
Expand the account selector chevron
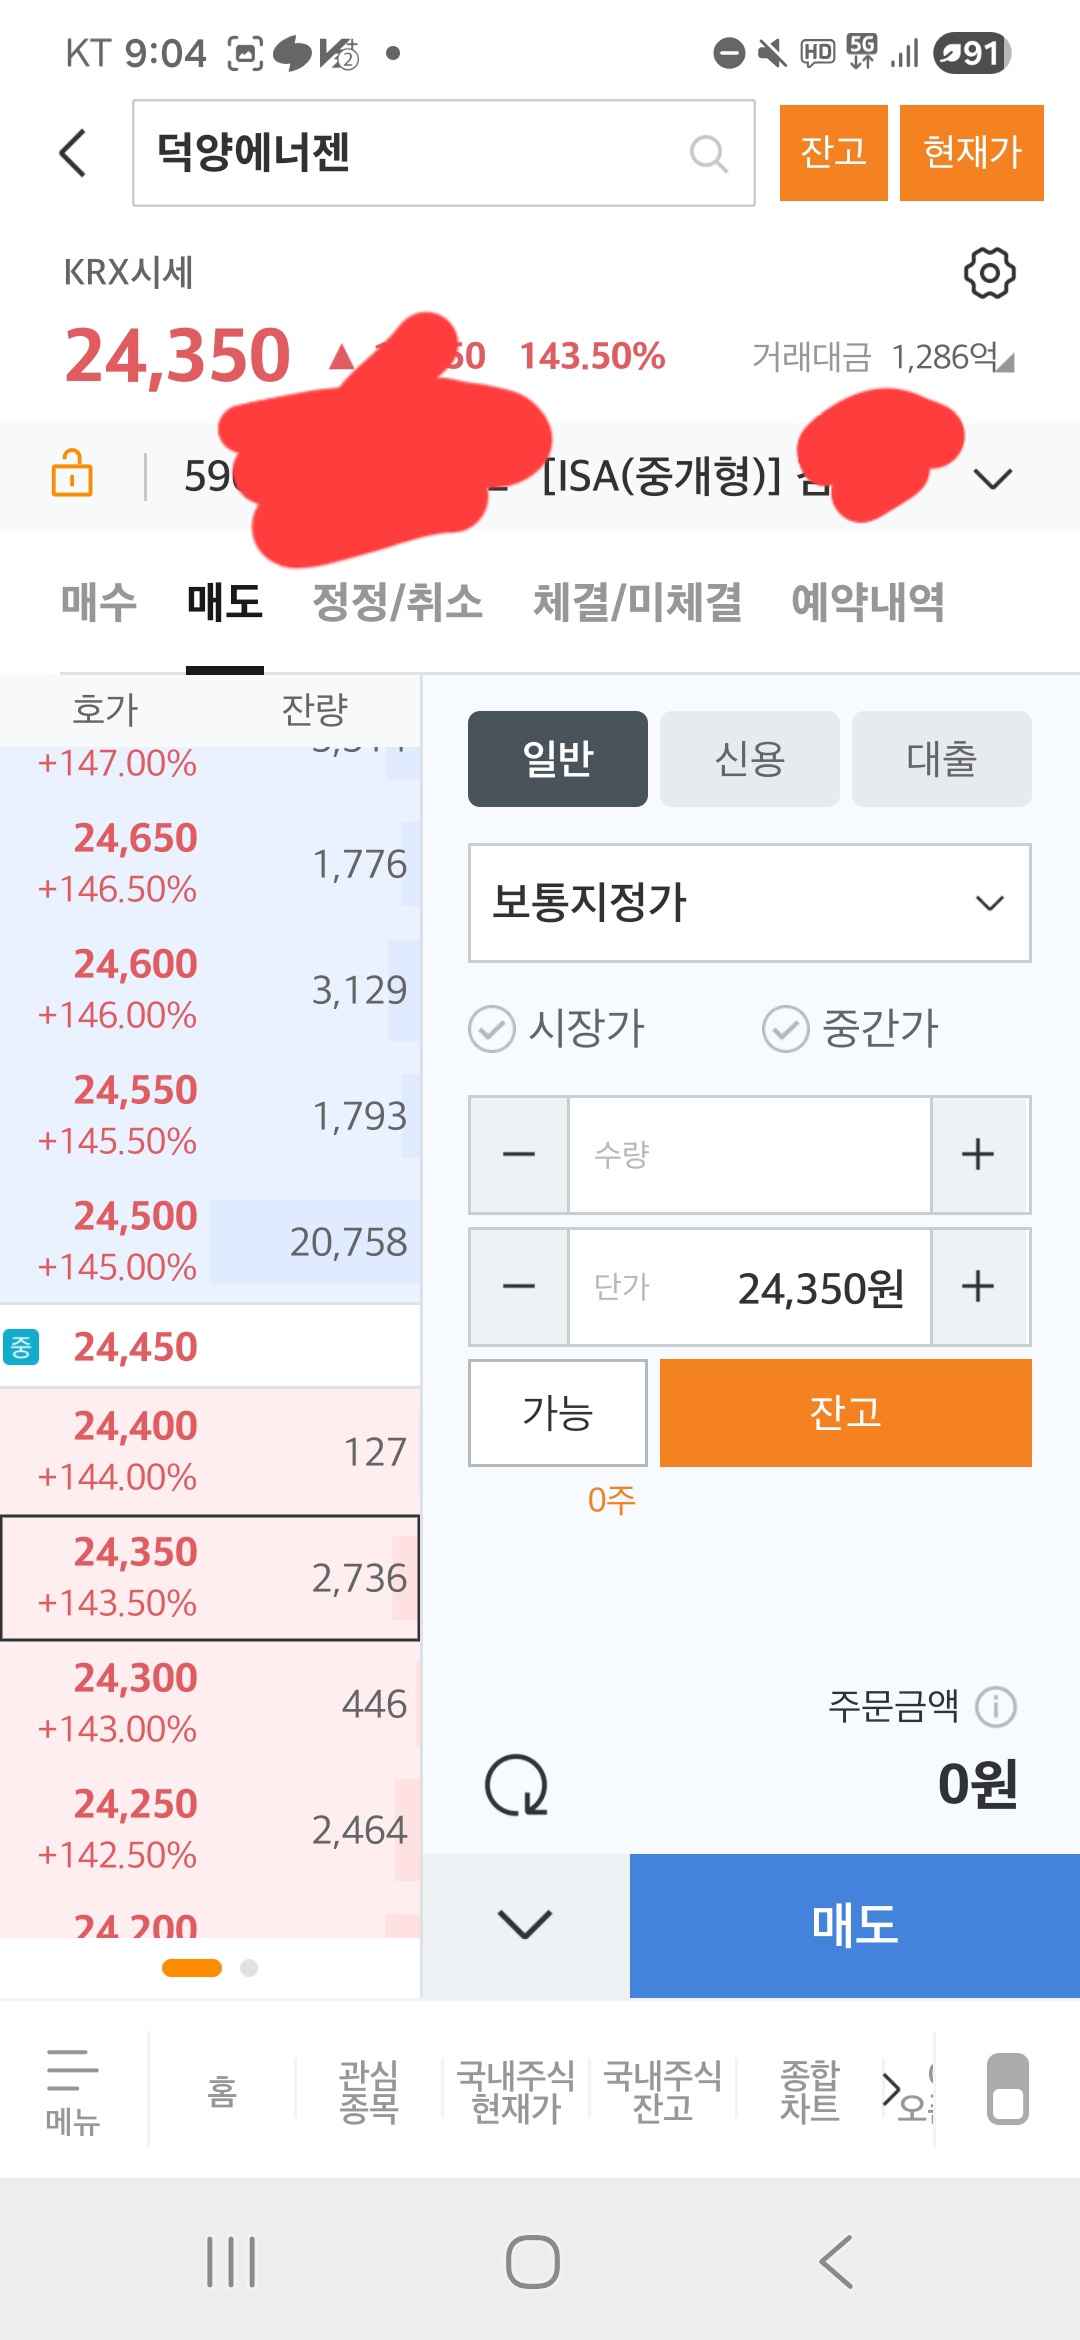coord(992,479)
